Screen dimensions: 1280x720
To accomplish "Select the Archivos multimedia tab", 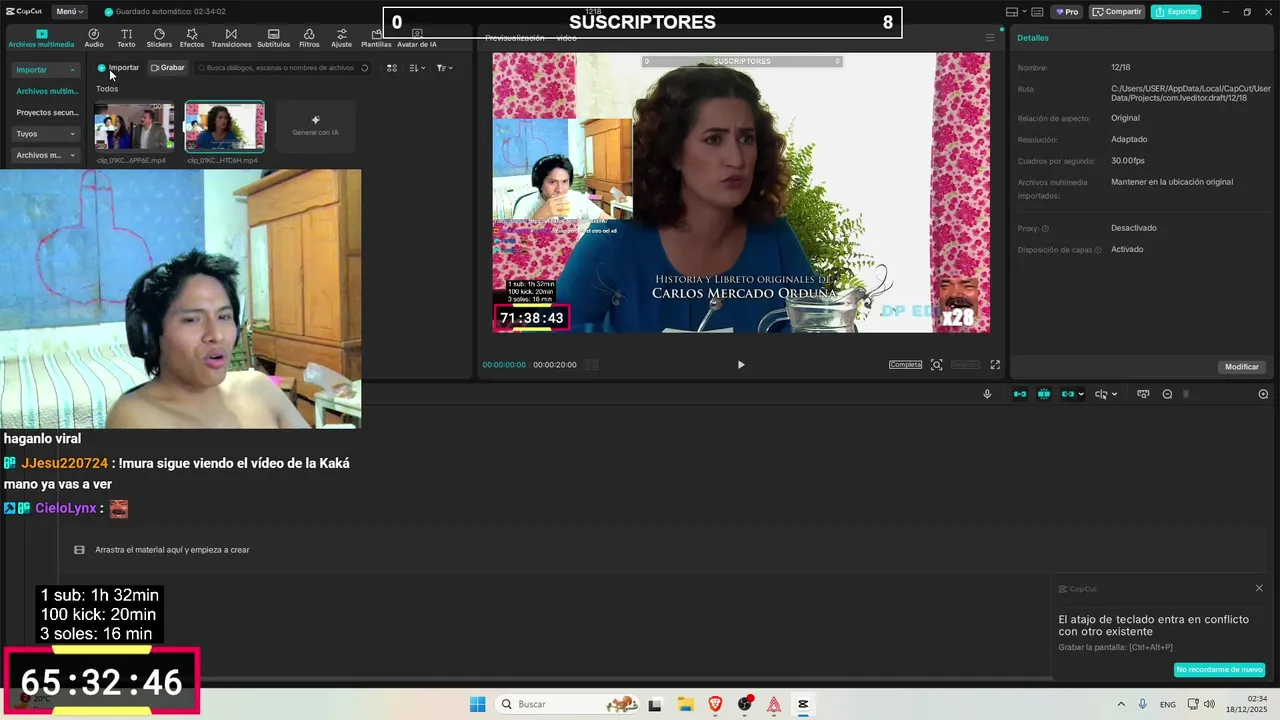I will point(41,38).
